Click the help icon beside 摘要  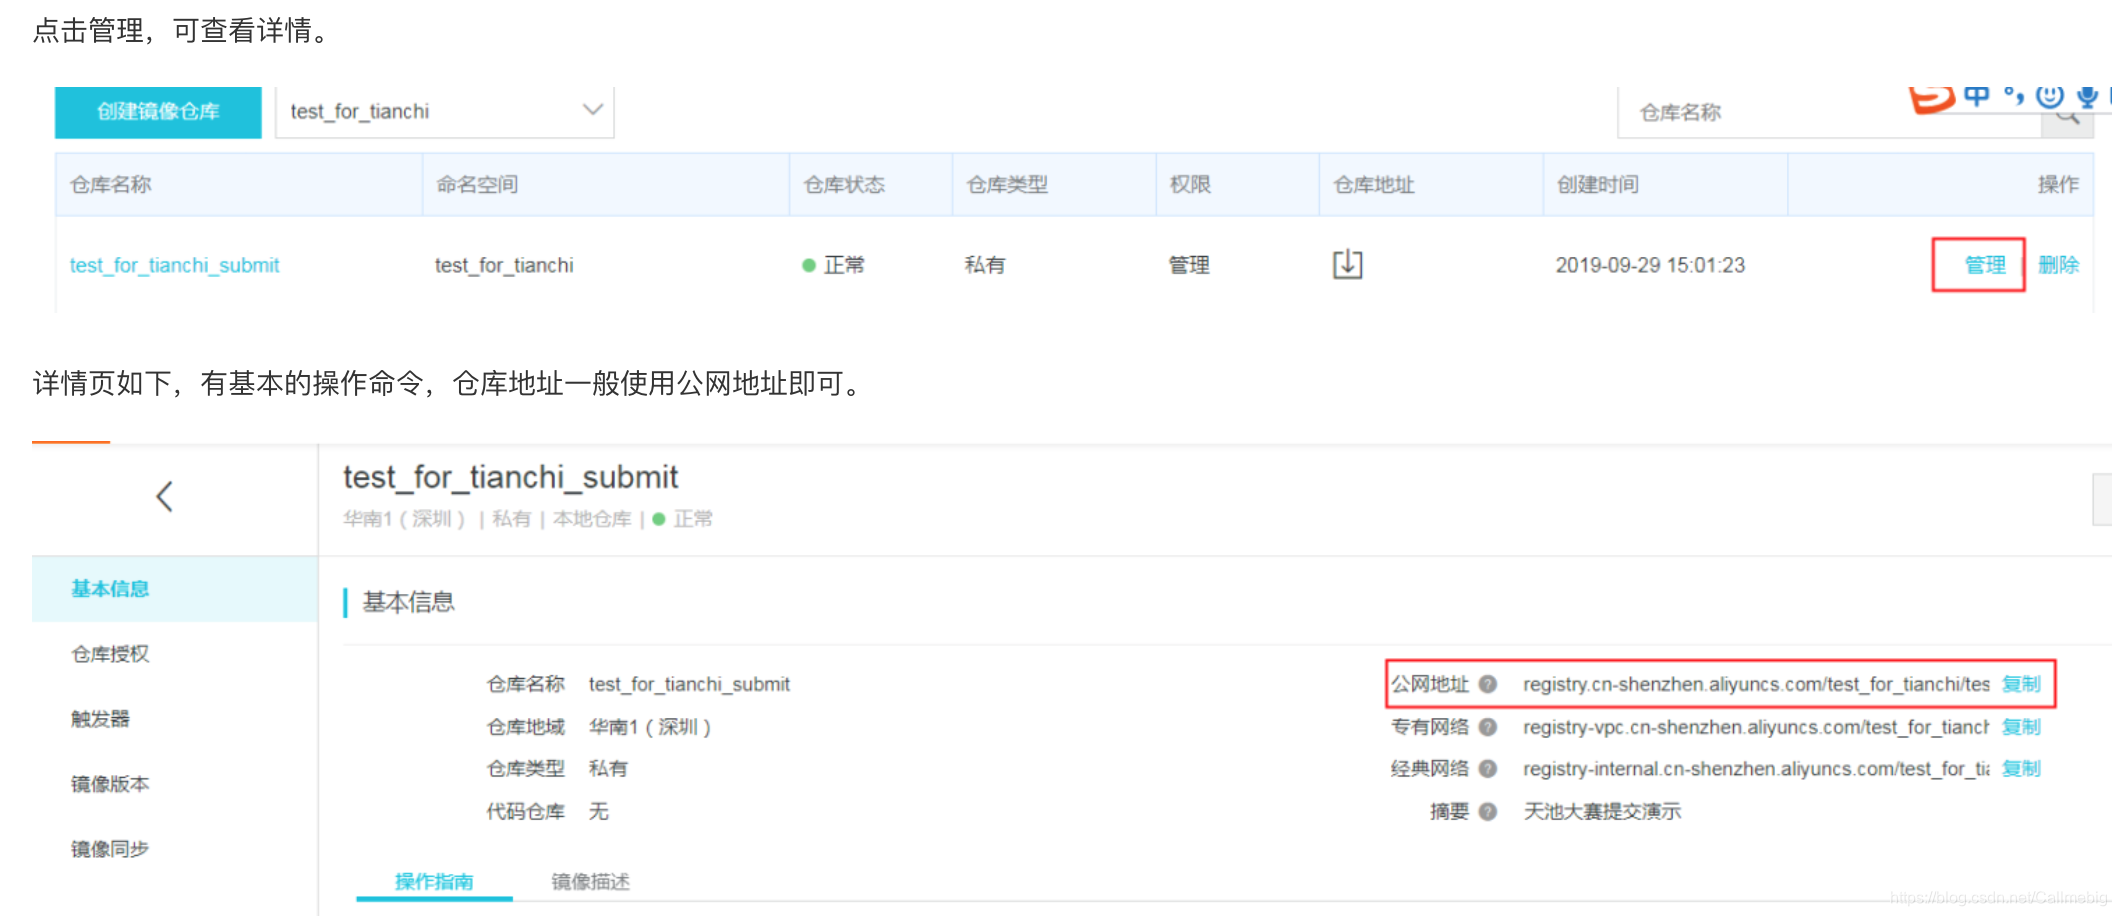(1487, 811)
